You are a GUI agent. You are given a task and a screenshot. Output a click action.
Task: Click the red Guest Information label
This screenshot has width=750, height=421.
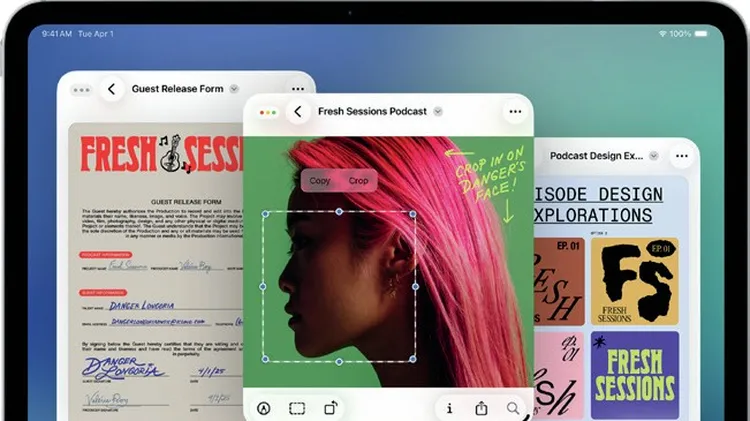click(x=103, y=292)
